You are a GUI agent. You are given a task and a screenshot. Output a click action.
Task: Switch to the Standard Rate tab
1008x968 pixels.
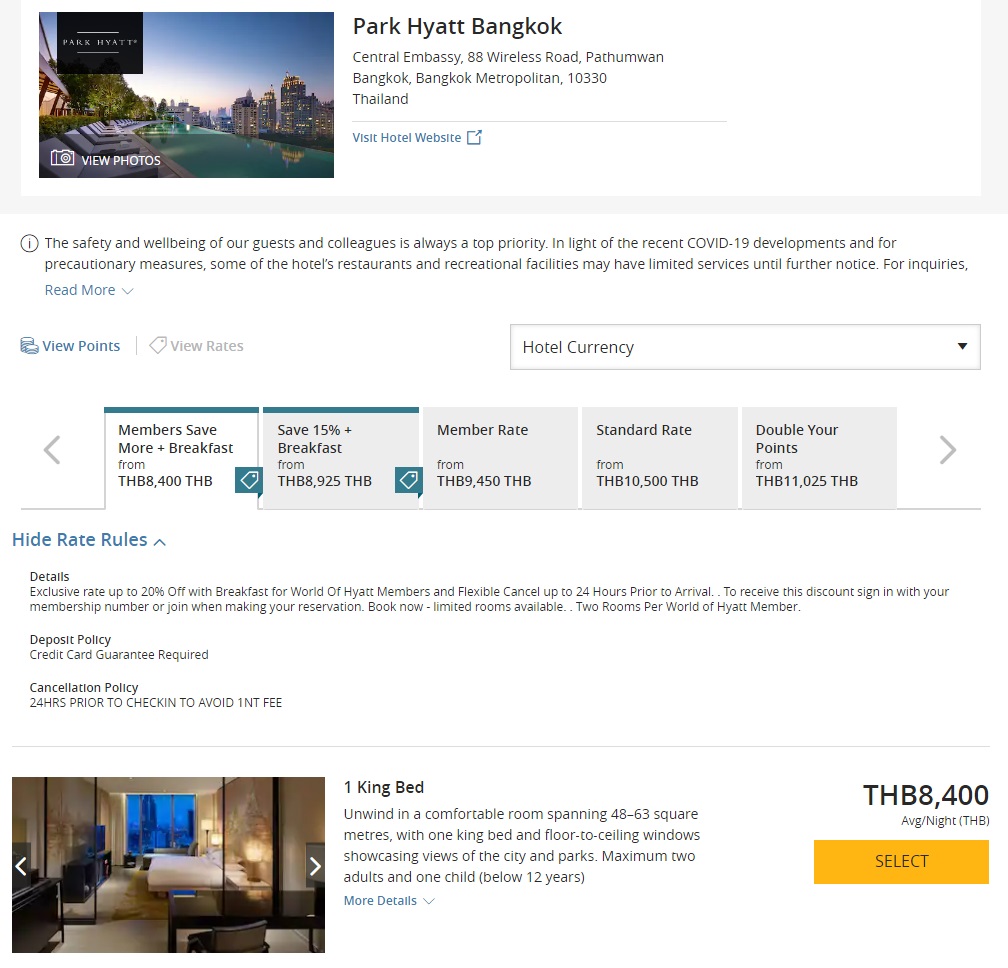(x=659, y=458)
